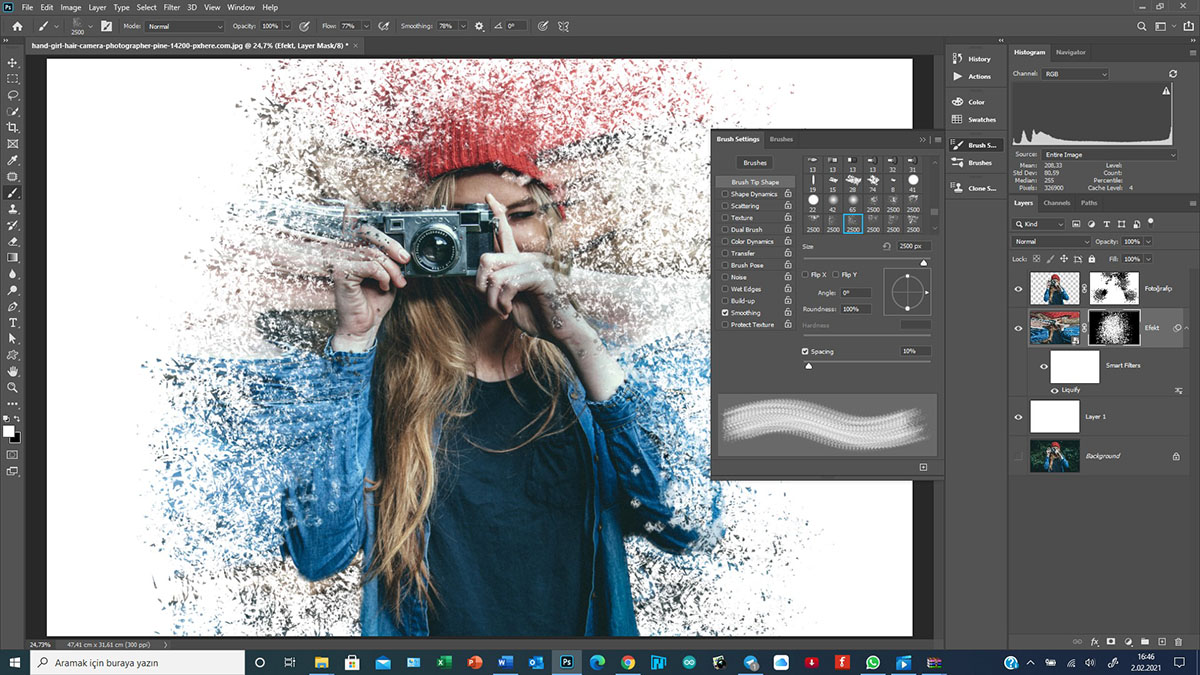Open the History panel
Screen dimensions: 1200x675
[x=978, y=59]
